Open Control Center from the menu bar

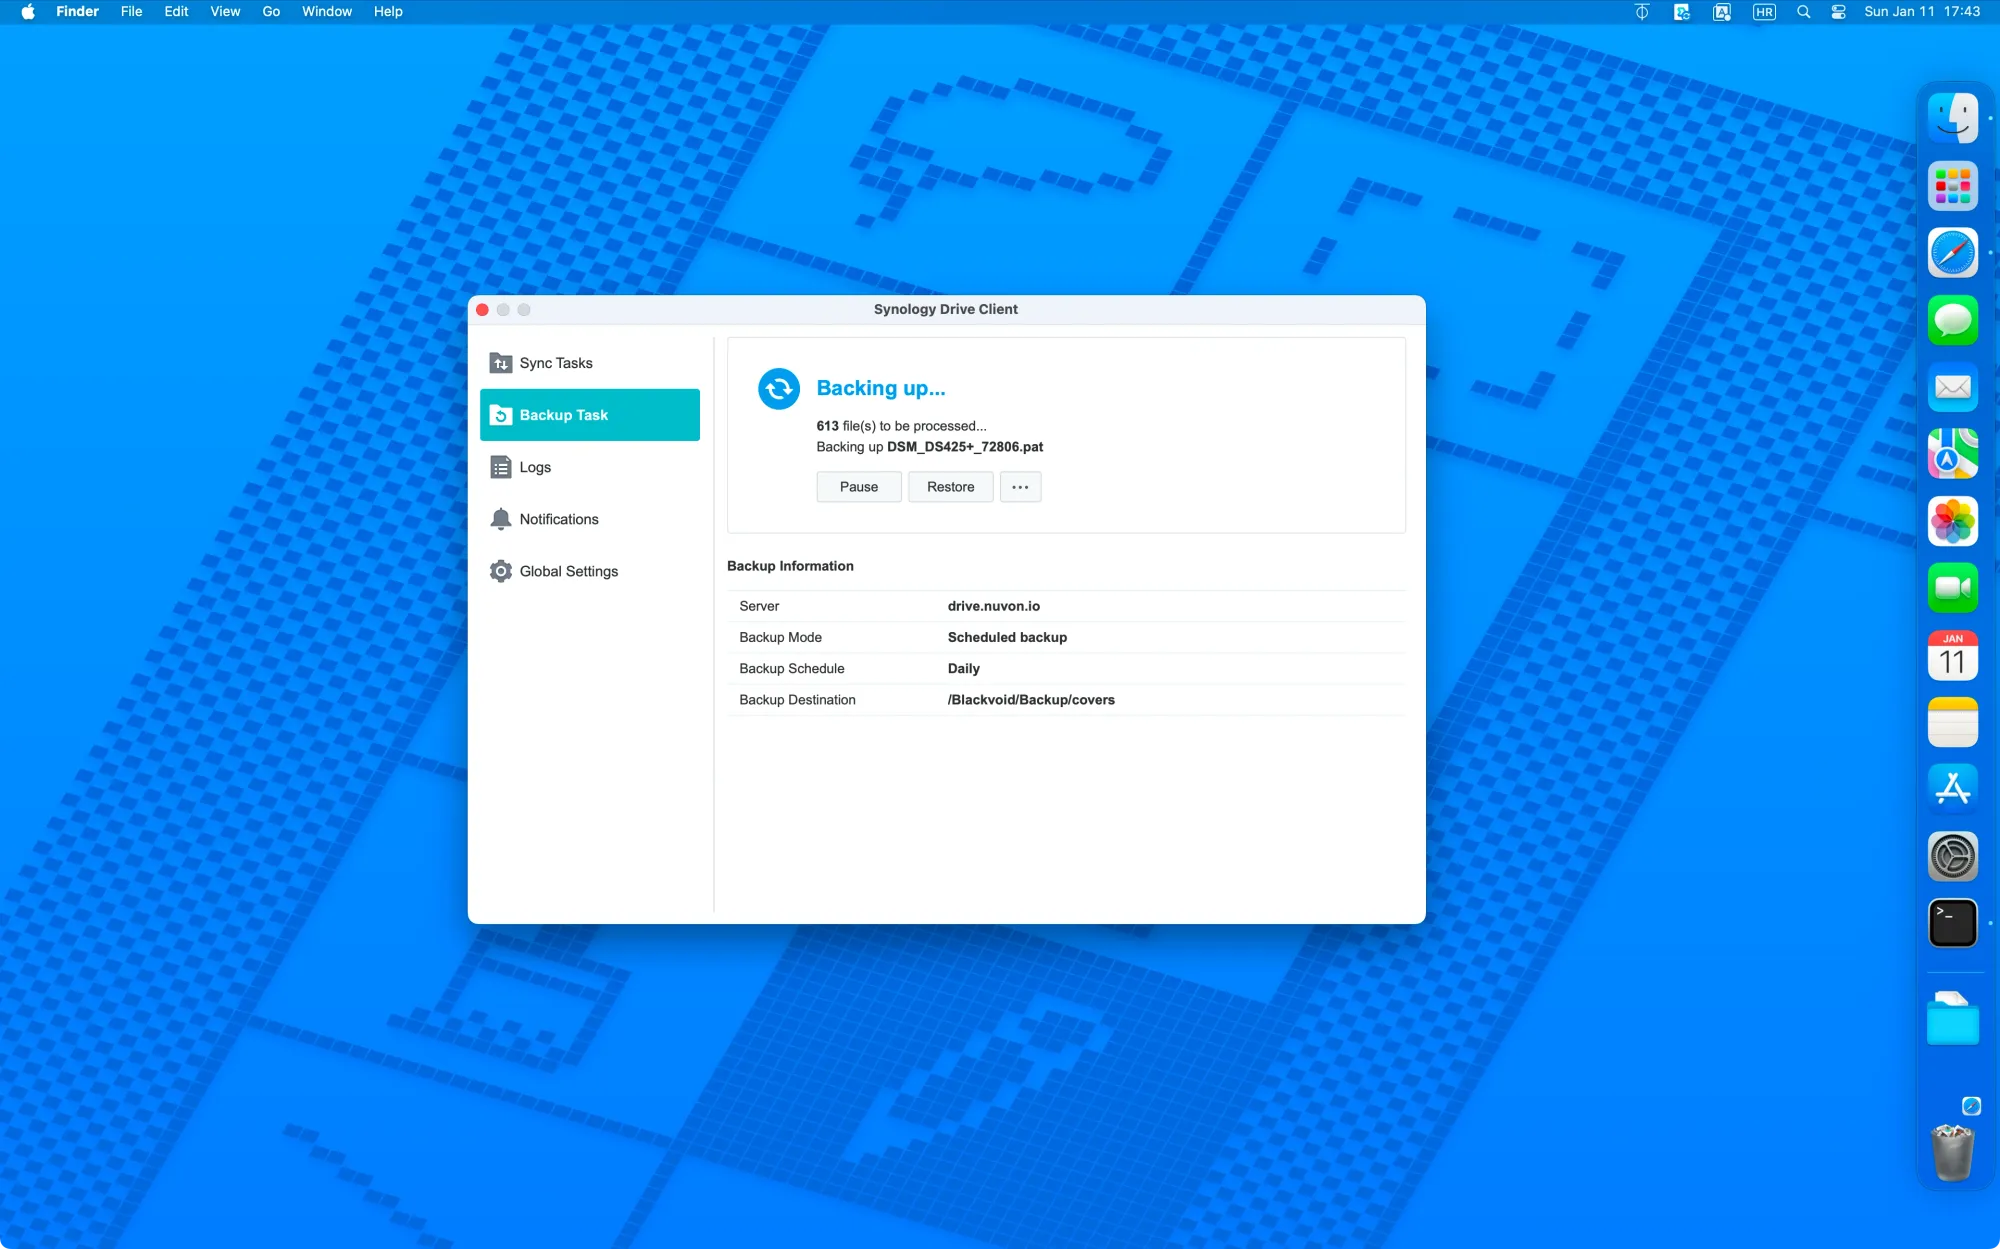(x=1838, y=12)
